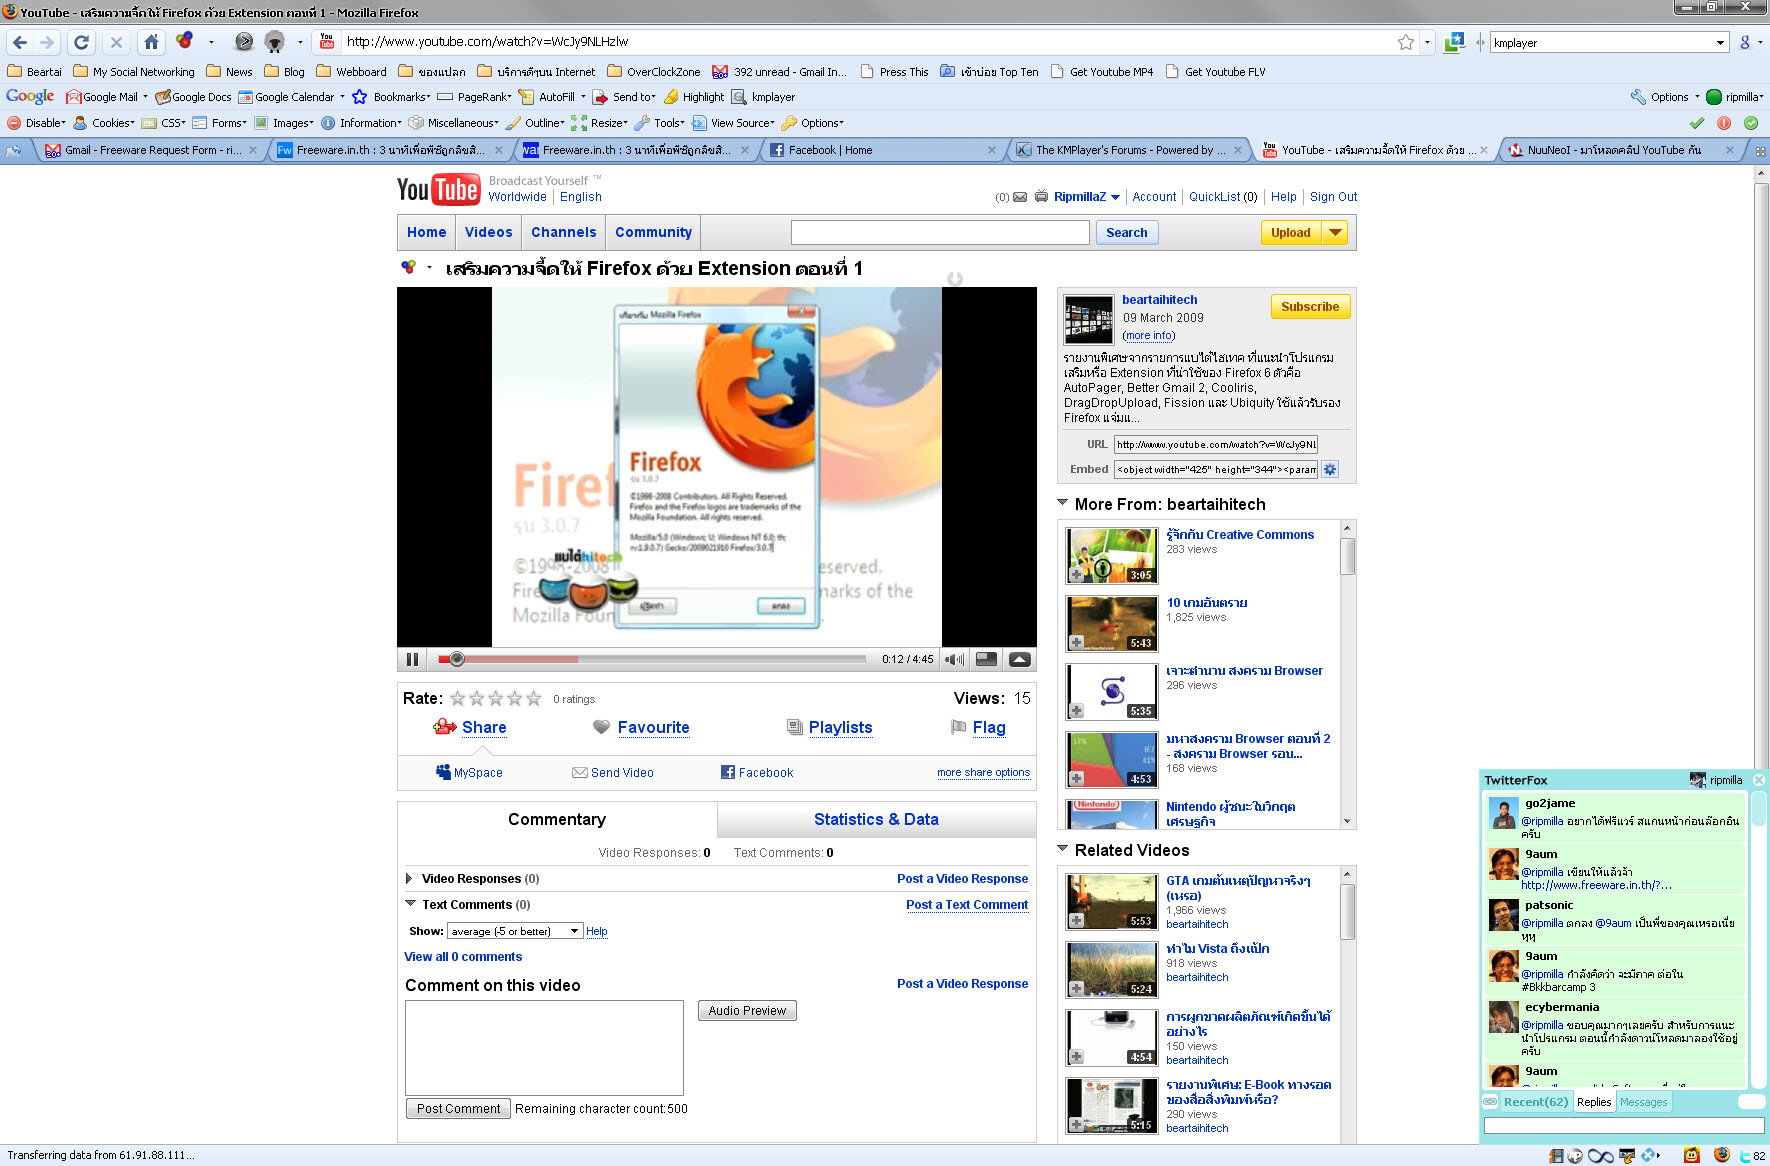The height and width of the screenshot is (1166, 1770).
Task: Toggle the pop-up expand video button
Action: tap(1020, 659)
